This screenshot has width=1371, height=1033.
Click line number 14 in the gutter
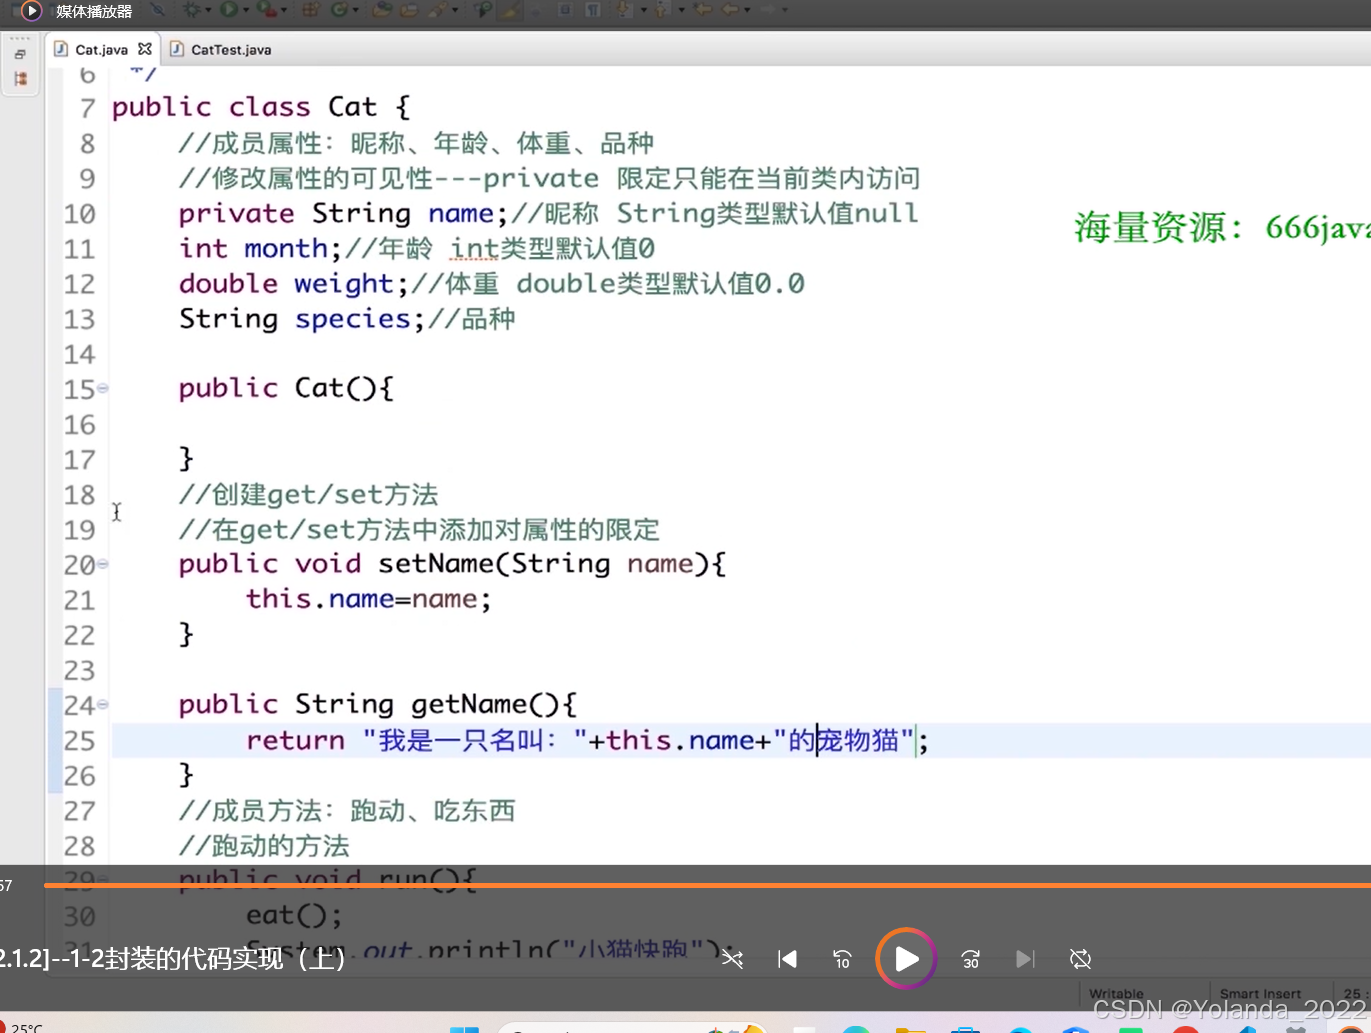pyautogui.click(x=80, y=355)
